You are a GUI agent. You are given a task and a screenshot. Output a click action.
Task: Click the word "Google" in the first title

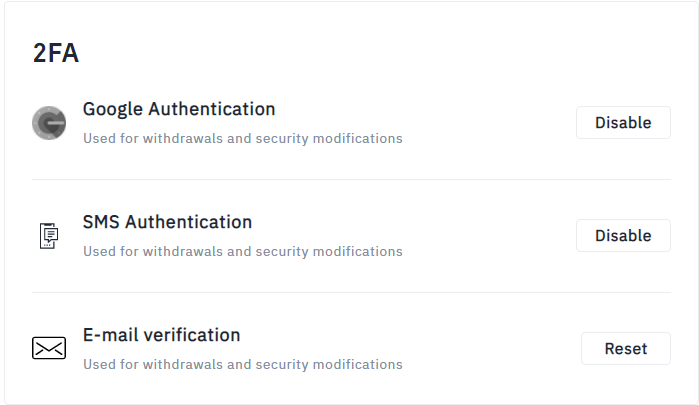point(113,110)
